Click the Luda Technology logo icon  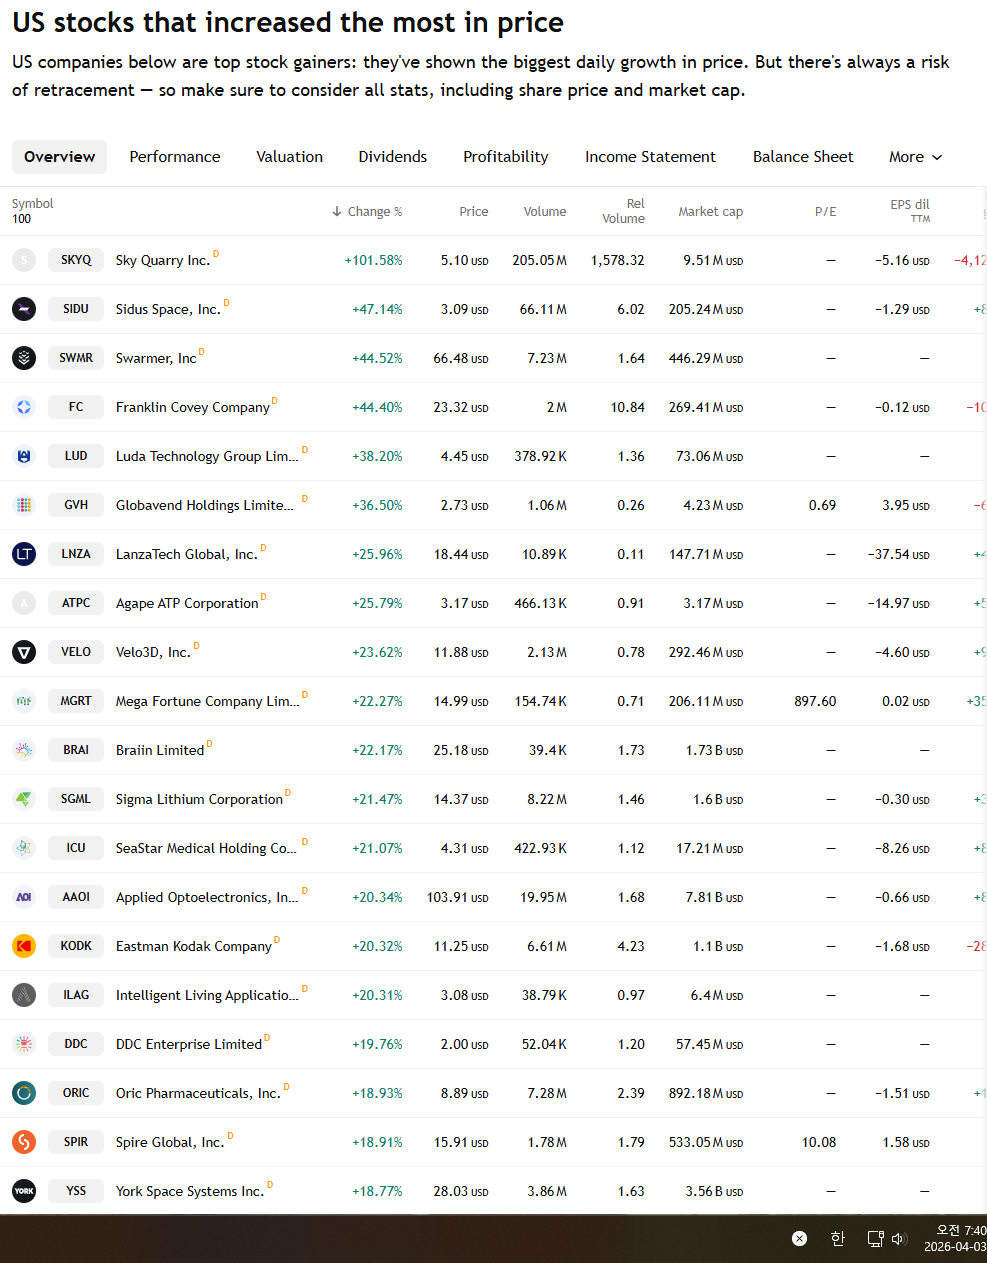coord(24,456)
